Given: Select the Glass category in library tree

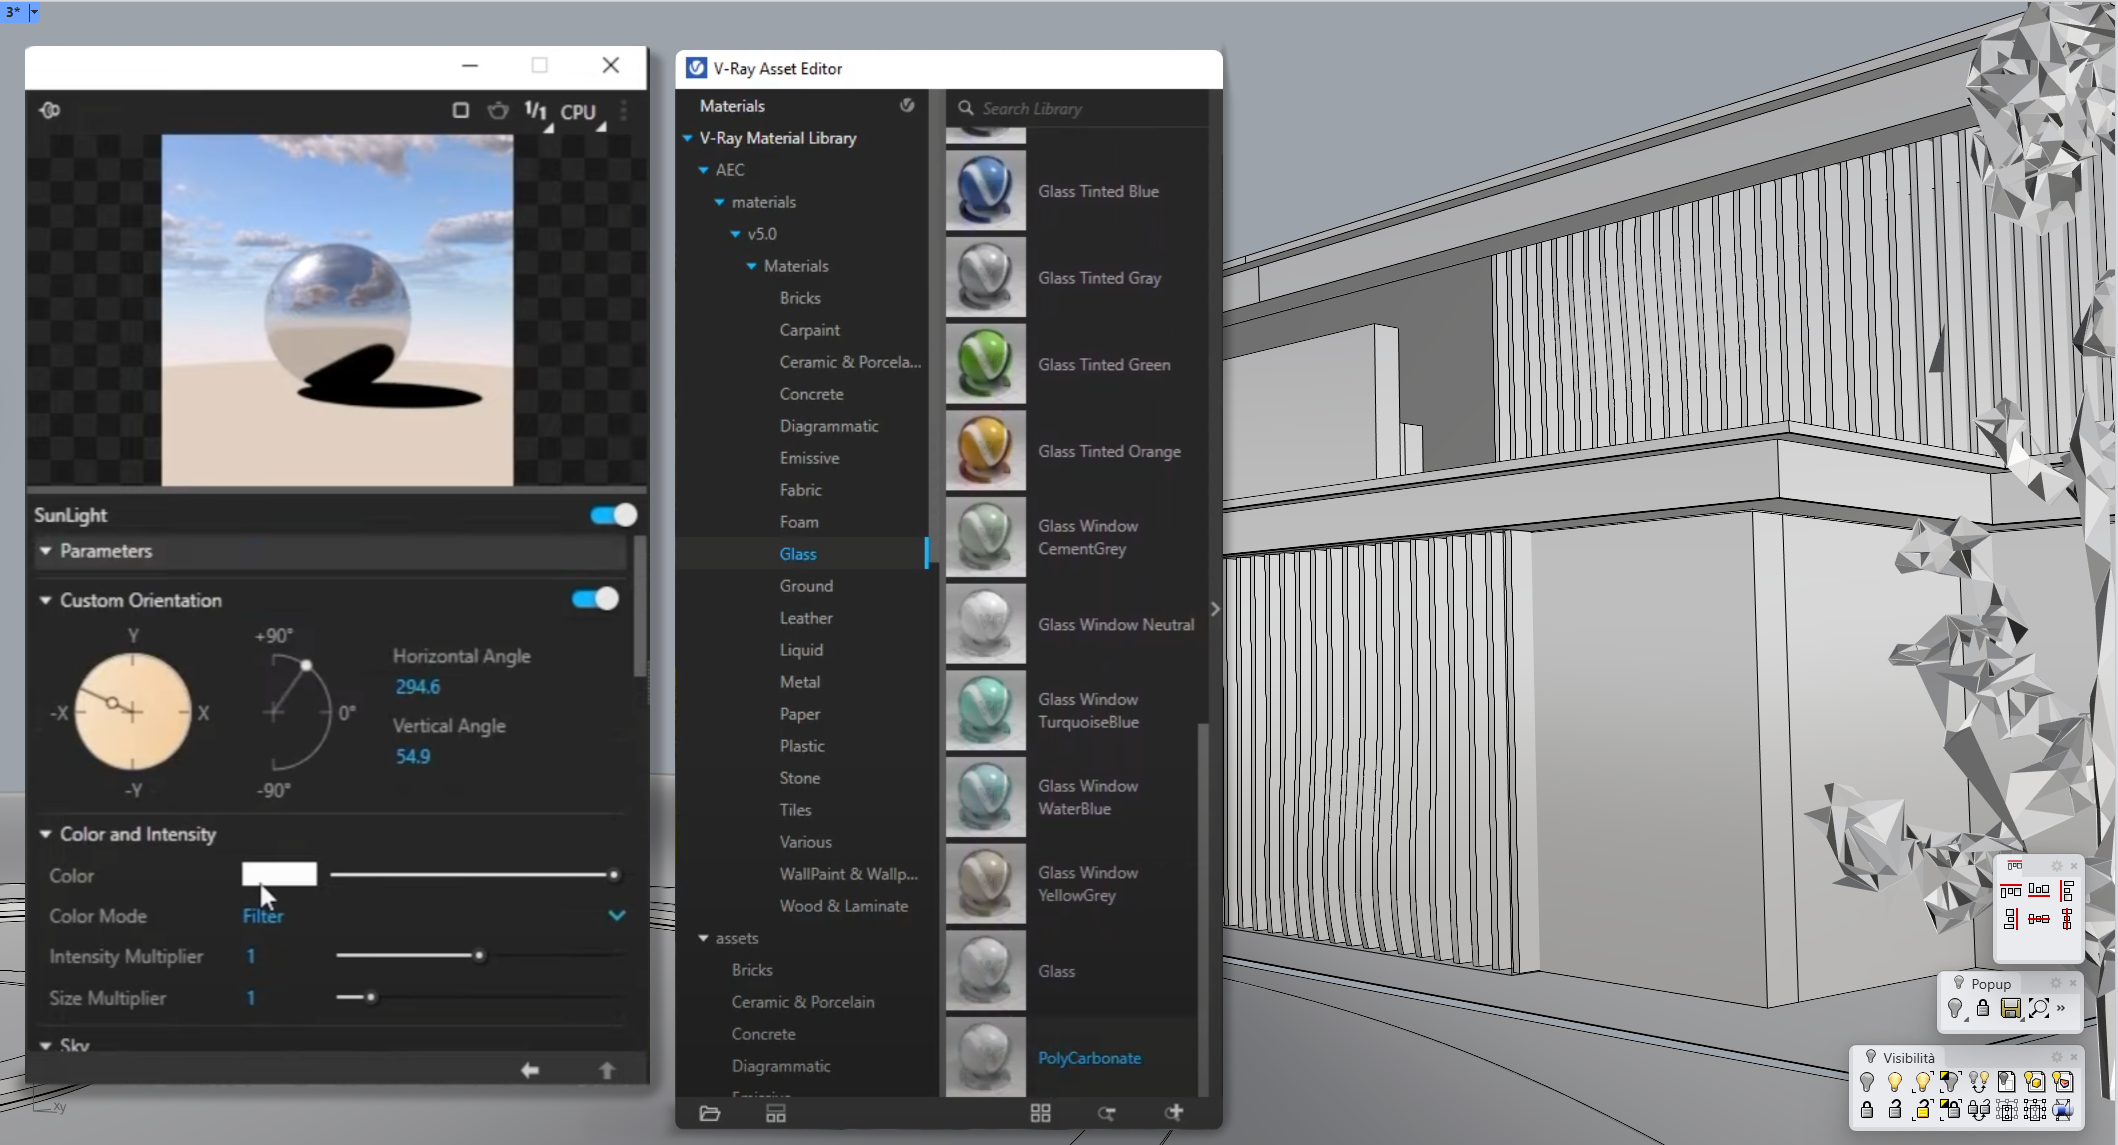Looking at the screenshot, I should [798, 554].
